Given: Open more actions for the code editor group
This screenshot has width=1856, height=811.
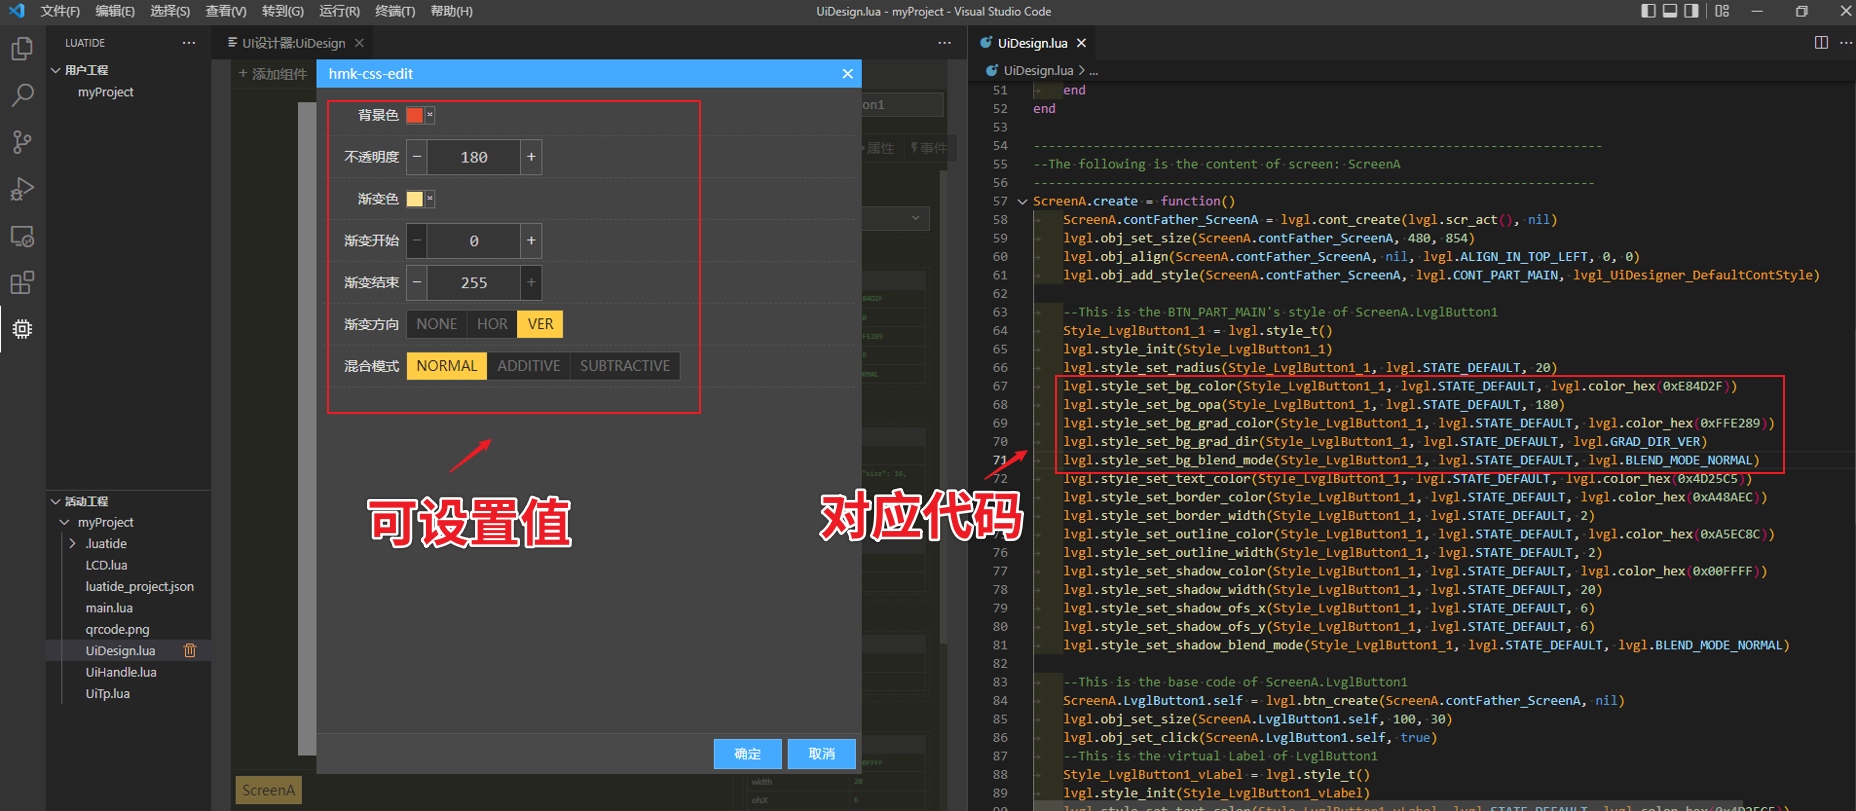Looking at the screenshot, I should [1846, 43].
